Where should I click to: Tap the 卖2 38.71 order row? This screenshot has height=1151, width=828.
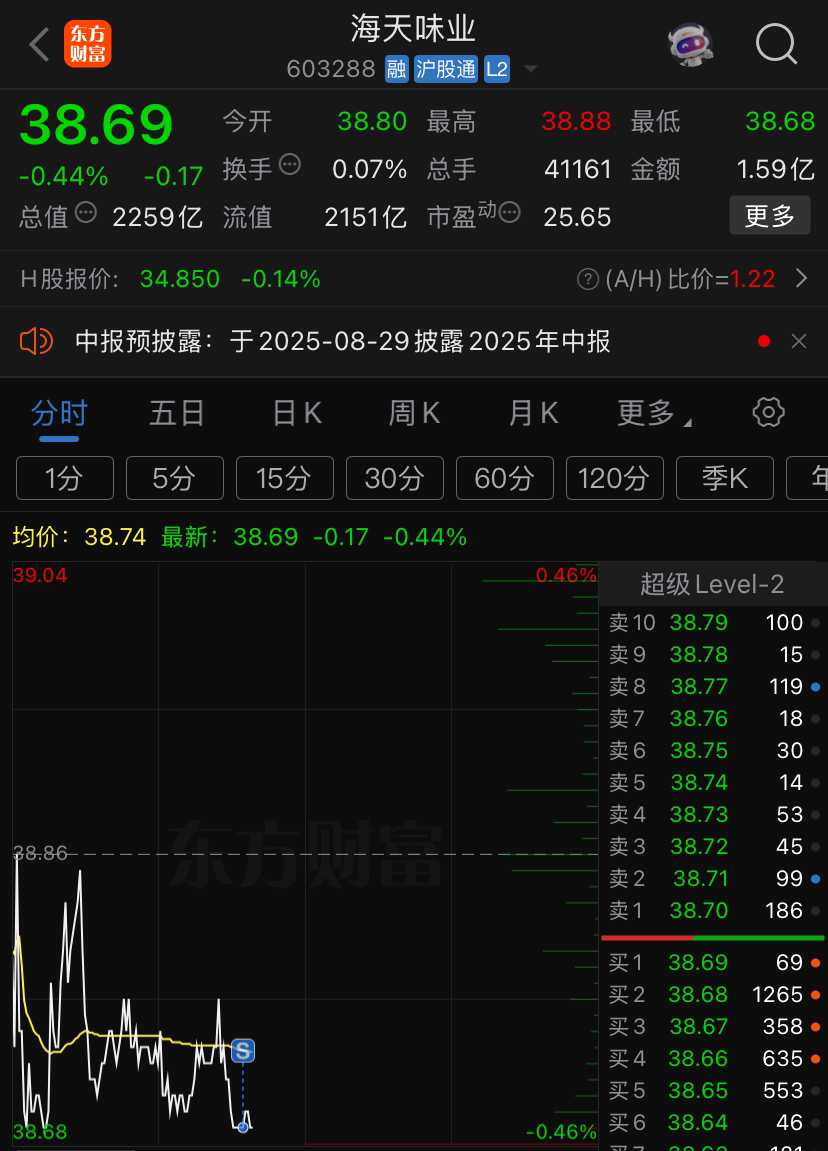(713, 879)
